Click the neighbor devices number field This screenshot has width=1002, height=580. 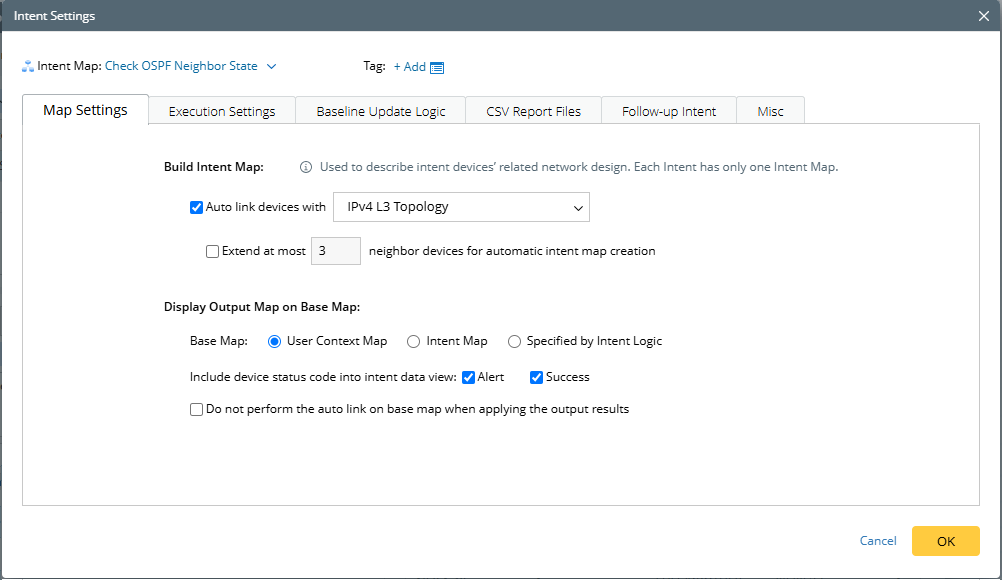336,252
